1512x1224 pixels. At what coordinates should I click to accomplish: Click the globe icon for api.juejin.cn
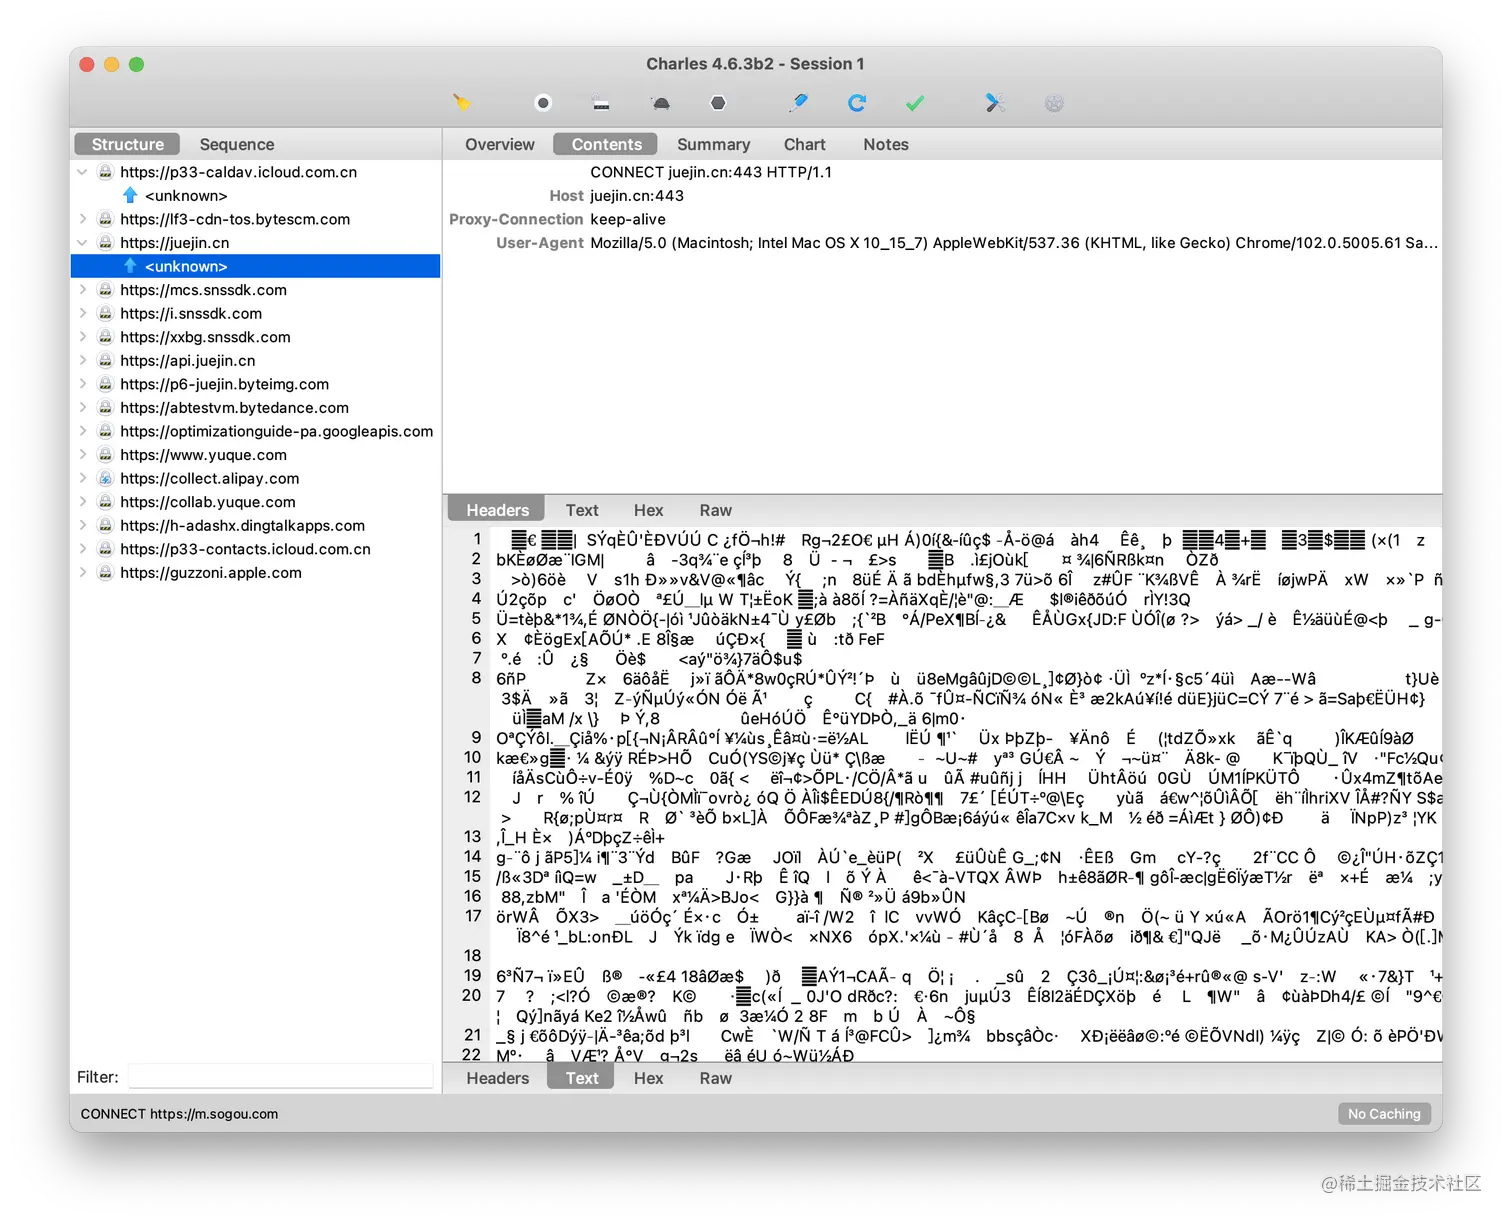point(105,360)
